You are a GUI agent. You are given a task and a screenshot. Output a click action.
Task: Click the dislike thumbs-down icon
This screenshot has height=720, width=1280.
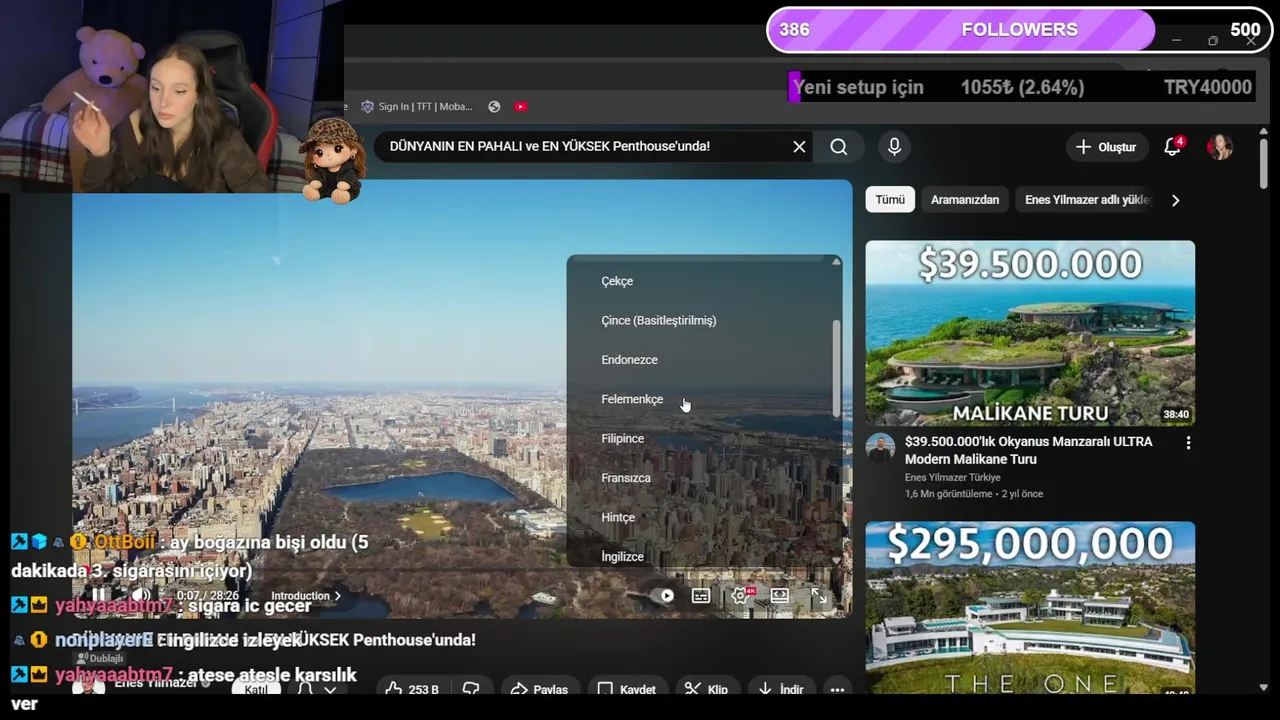(471, 689)
